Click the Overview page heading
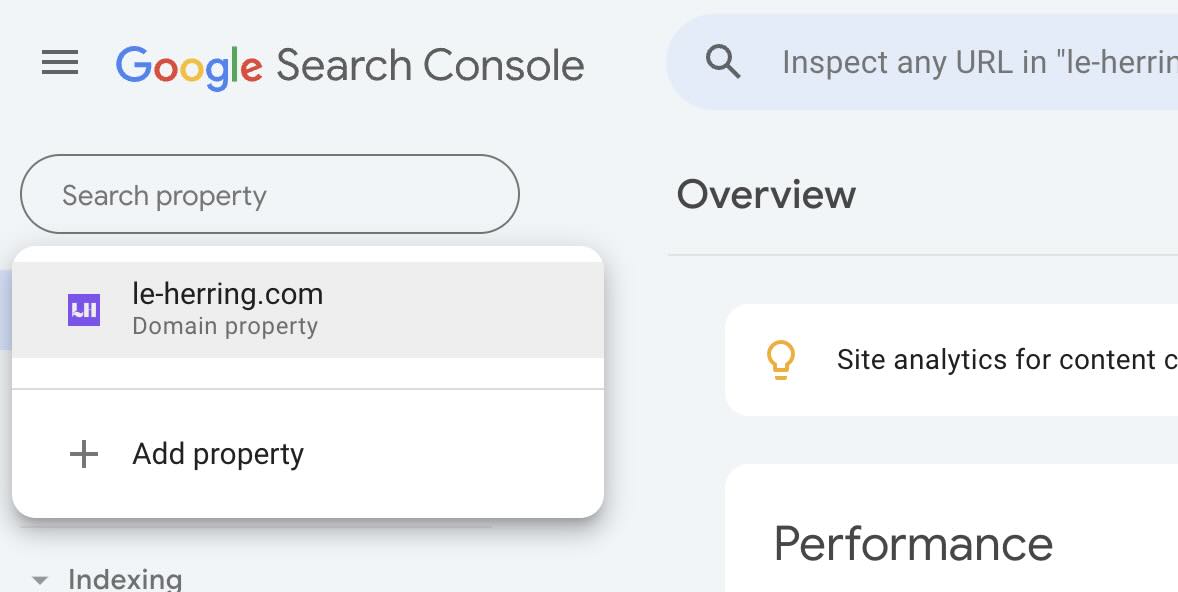Screen dimensions: 1178x592 [766, 195]
